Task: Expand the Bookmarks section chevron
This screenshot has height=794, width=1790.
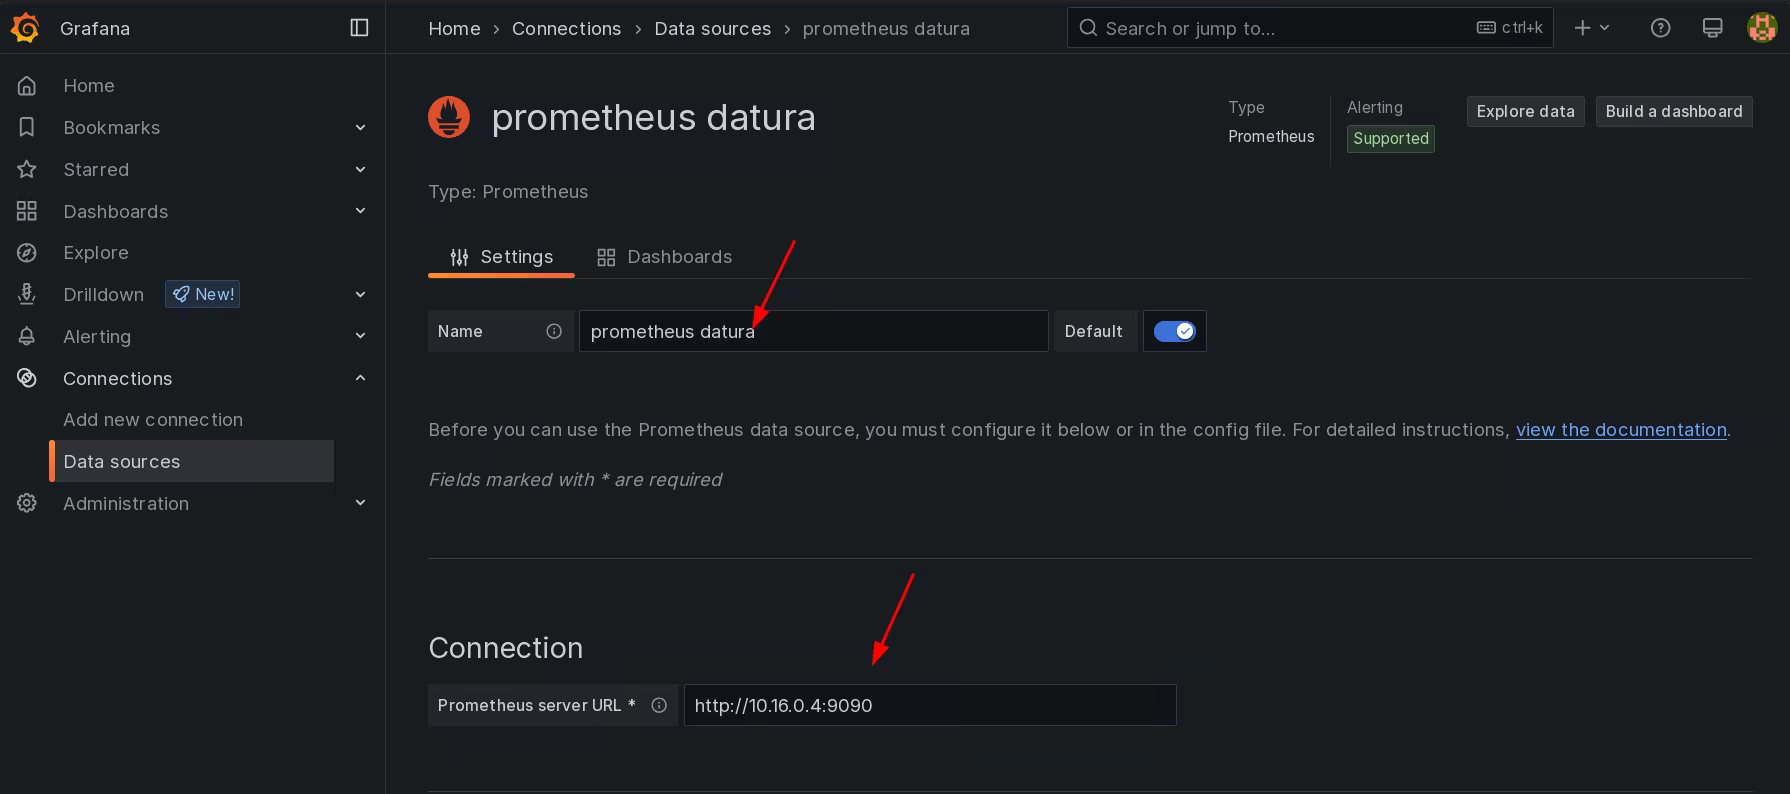Action: coord(360,128)
